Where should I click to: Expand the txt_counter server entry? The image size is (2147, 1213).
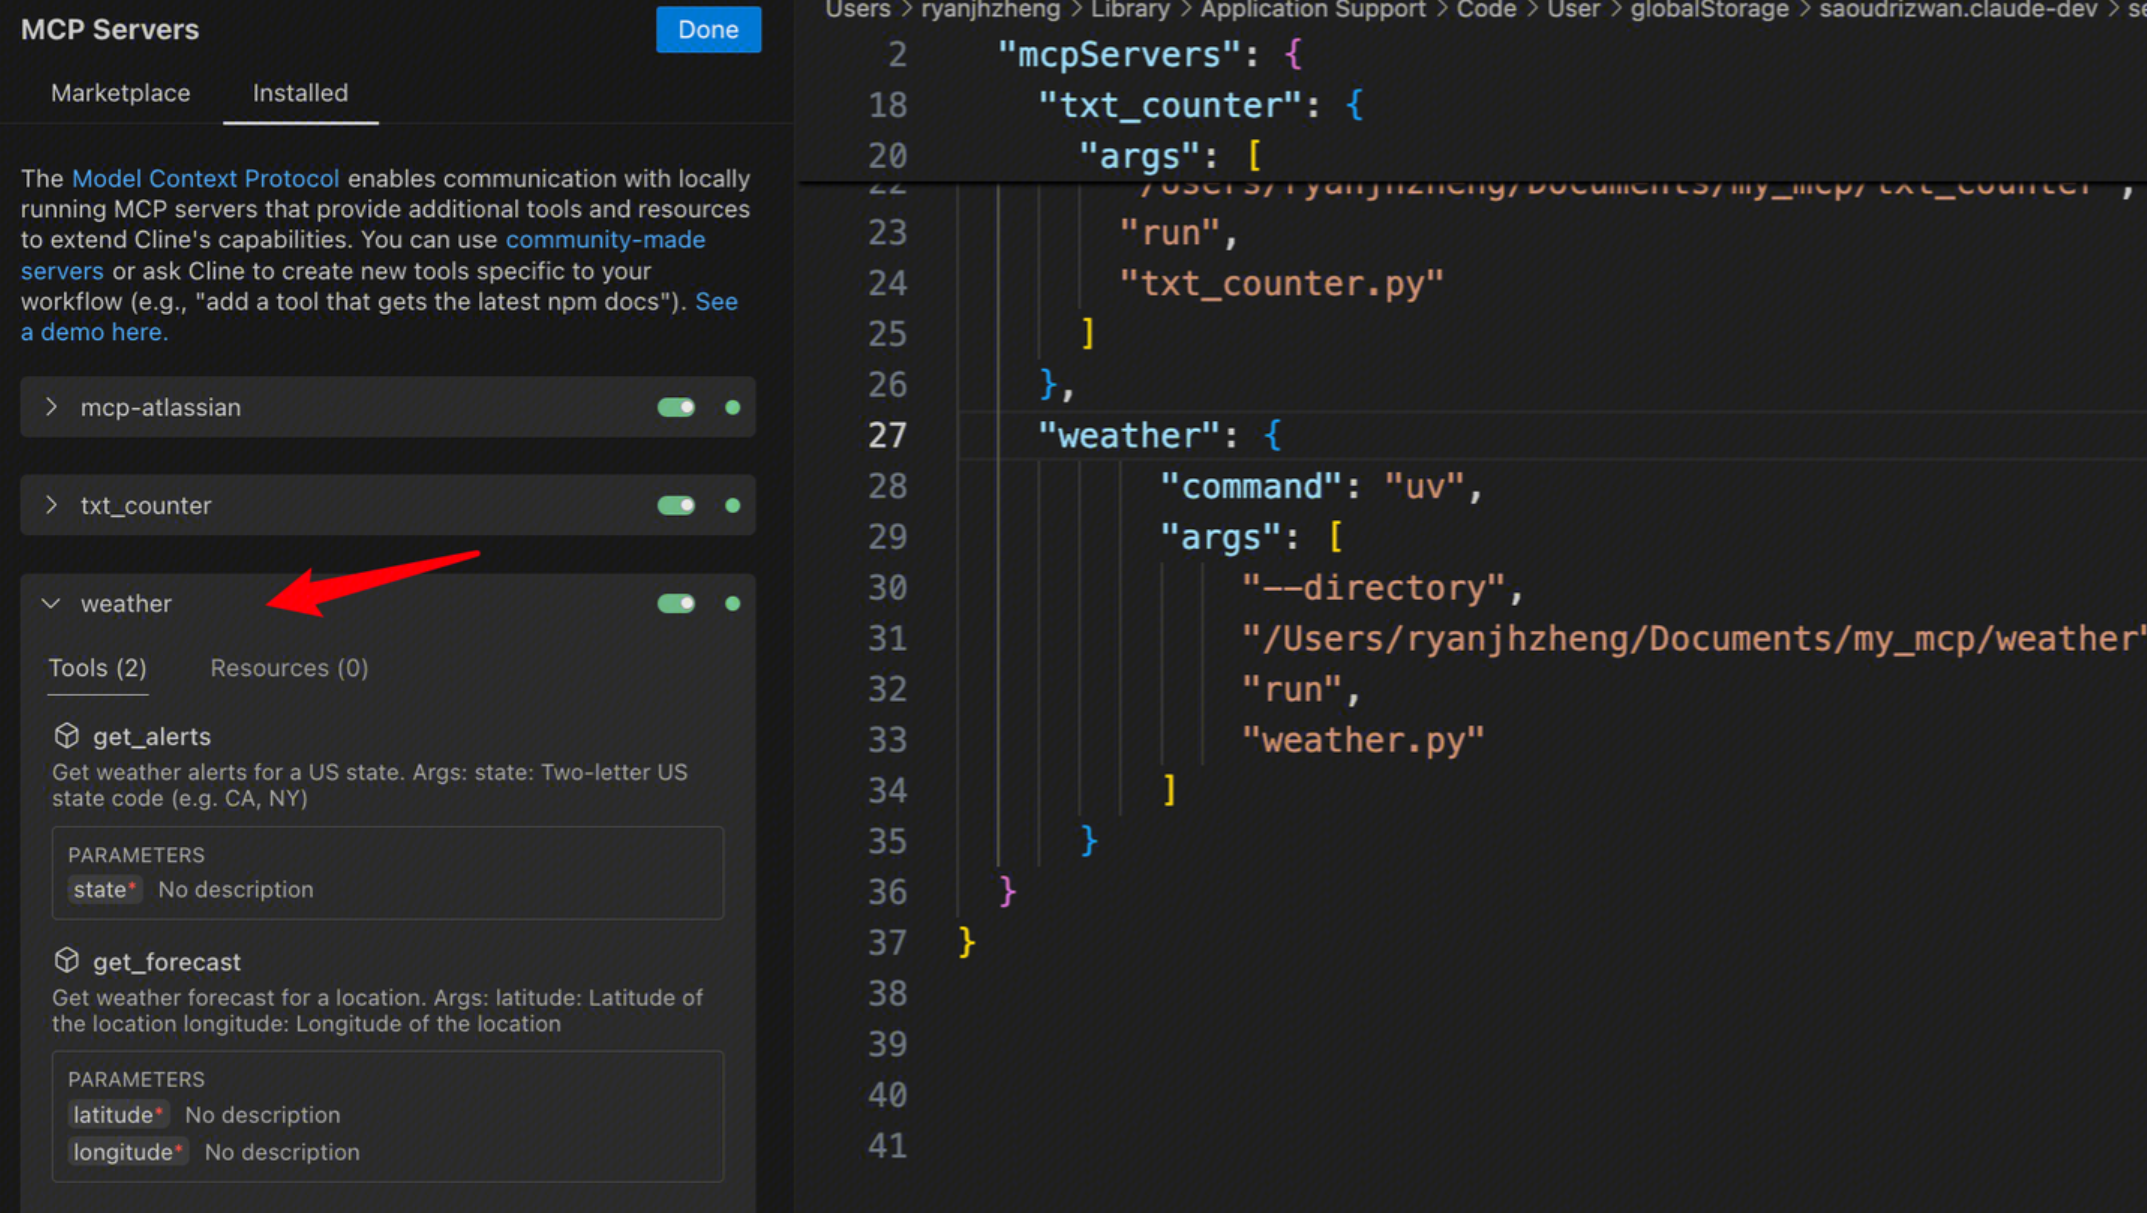pos(51,505)
